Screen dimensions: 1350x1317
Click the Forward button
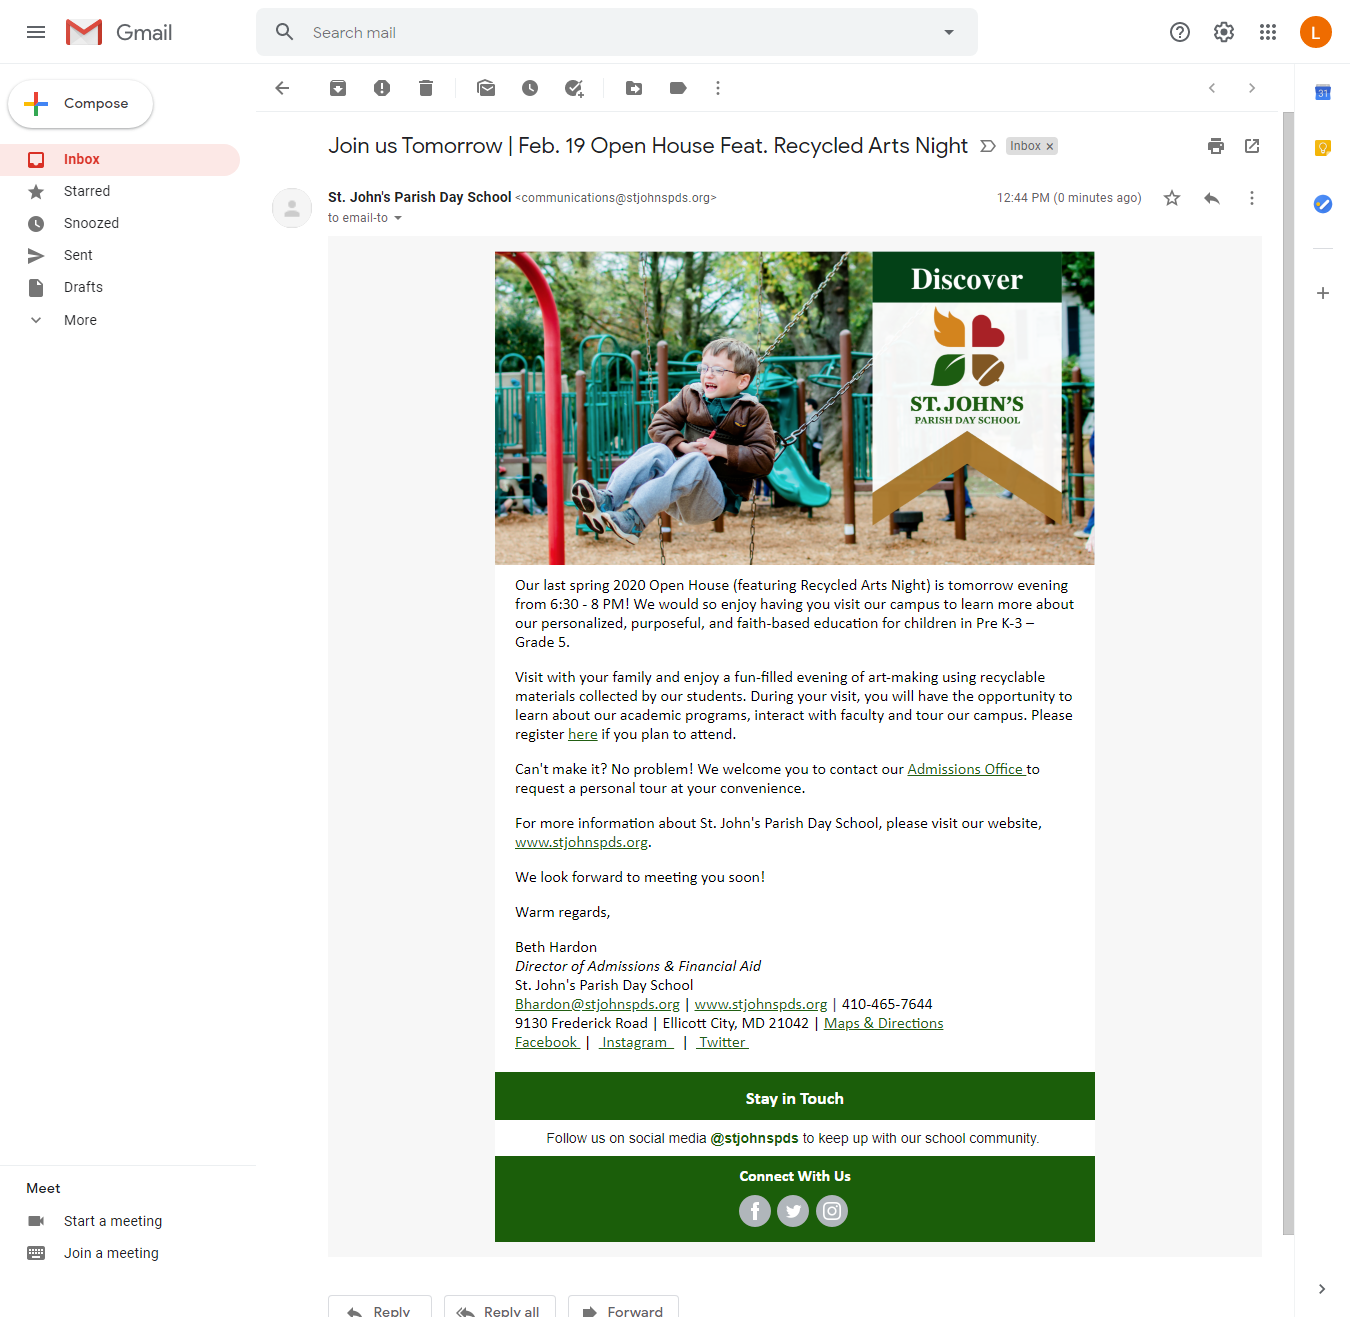(x=623, y=1307)
